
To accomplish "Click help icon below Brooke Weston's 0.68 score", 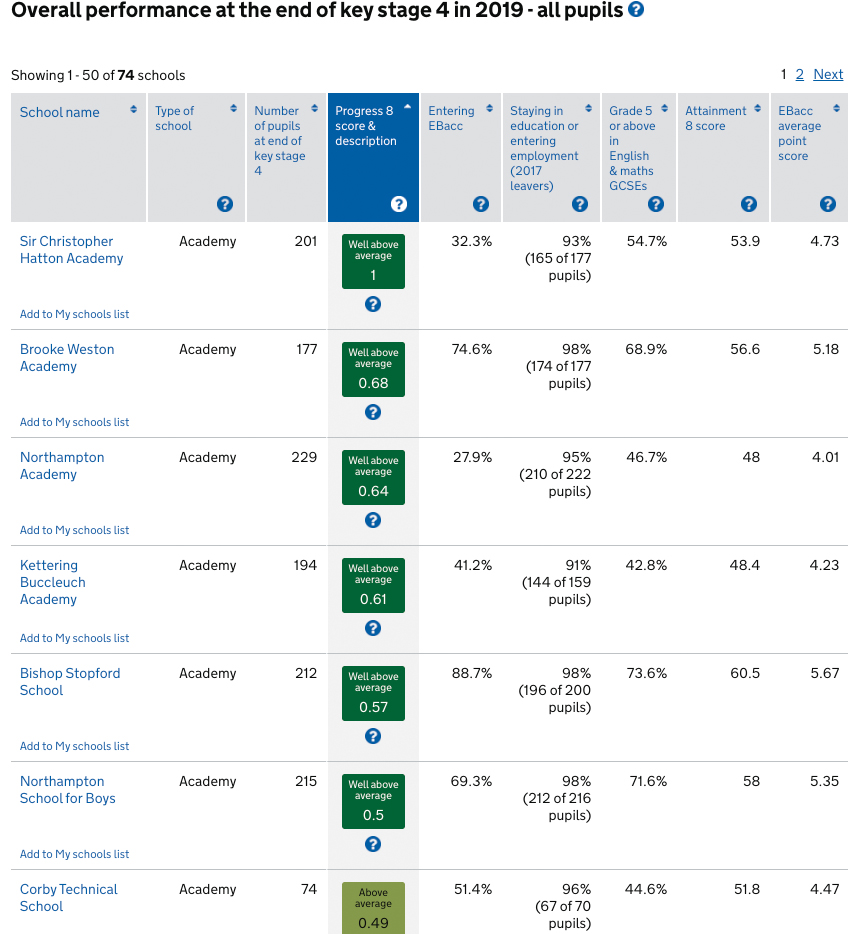I will (x=373, y=412).
